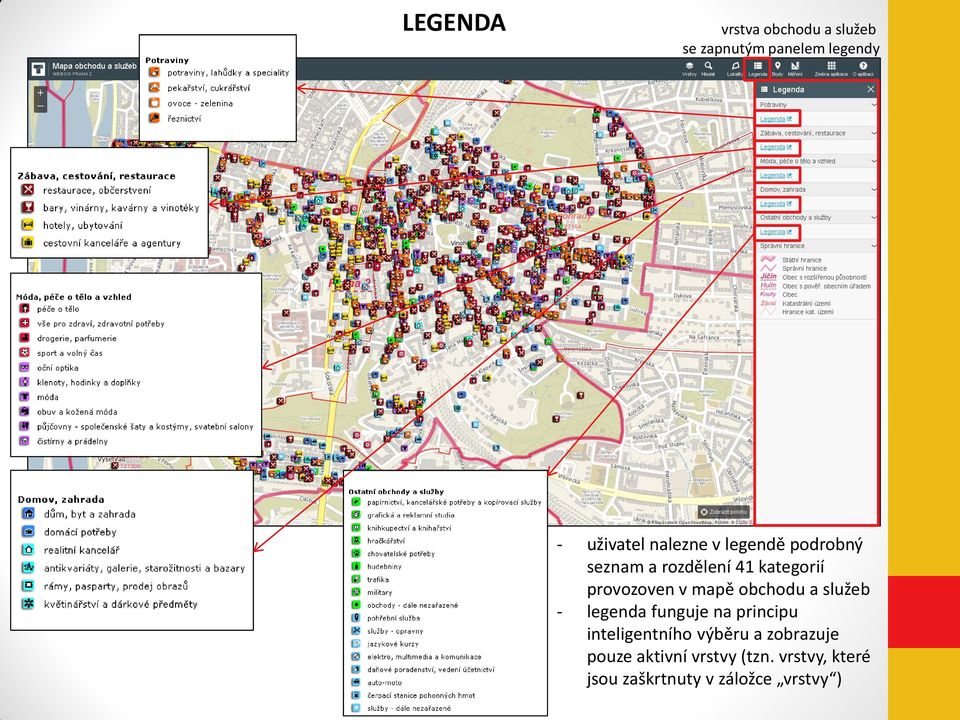
Task: Click the potraviny, lahůdky a speciality icon
Action: pyautogui.click(x=154, y=72)
